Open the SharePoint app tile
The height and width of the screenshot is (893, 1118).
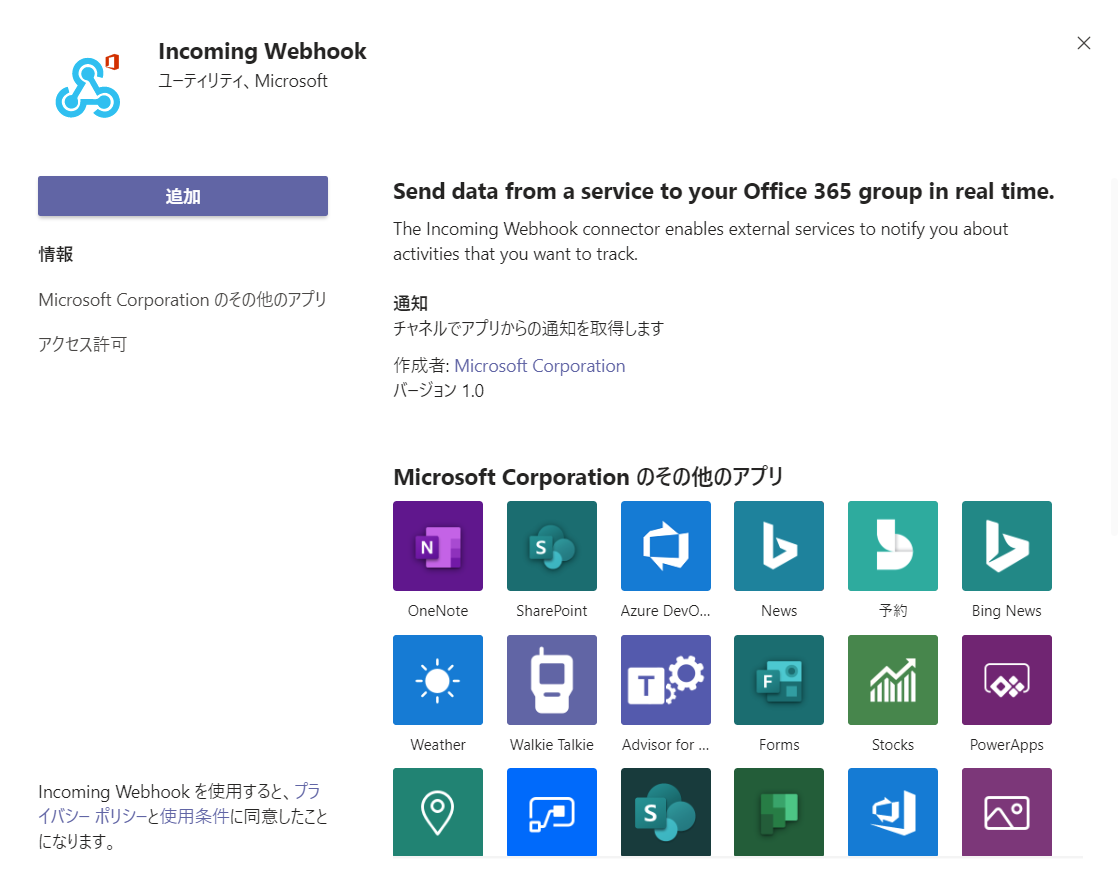(x=552, y=546)
